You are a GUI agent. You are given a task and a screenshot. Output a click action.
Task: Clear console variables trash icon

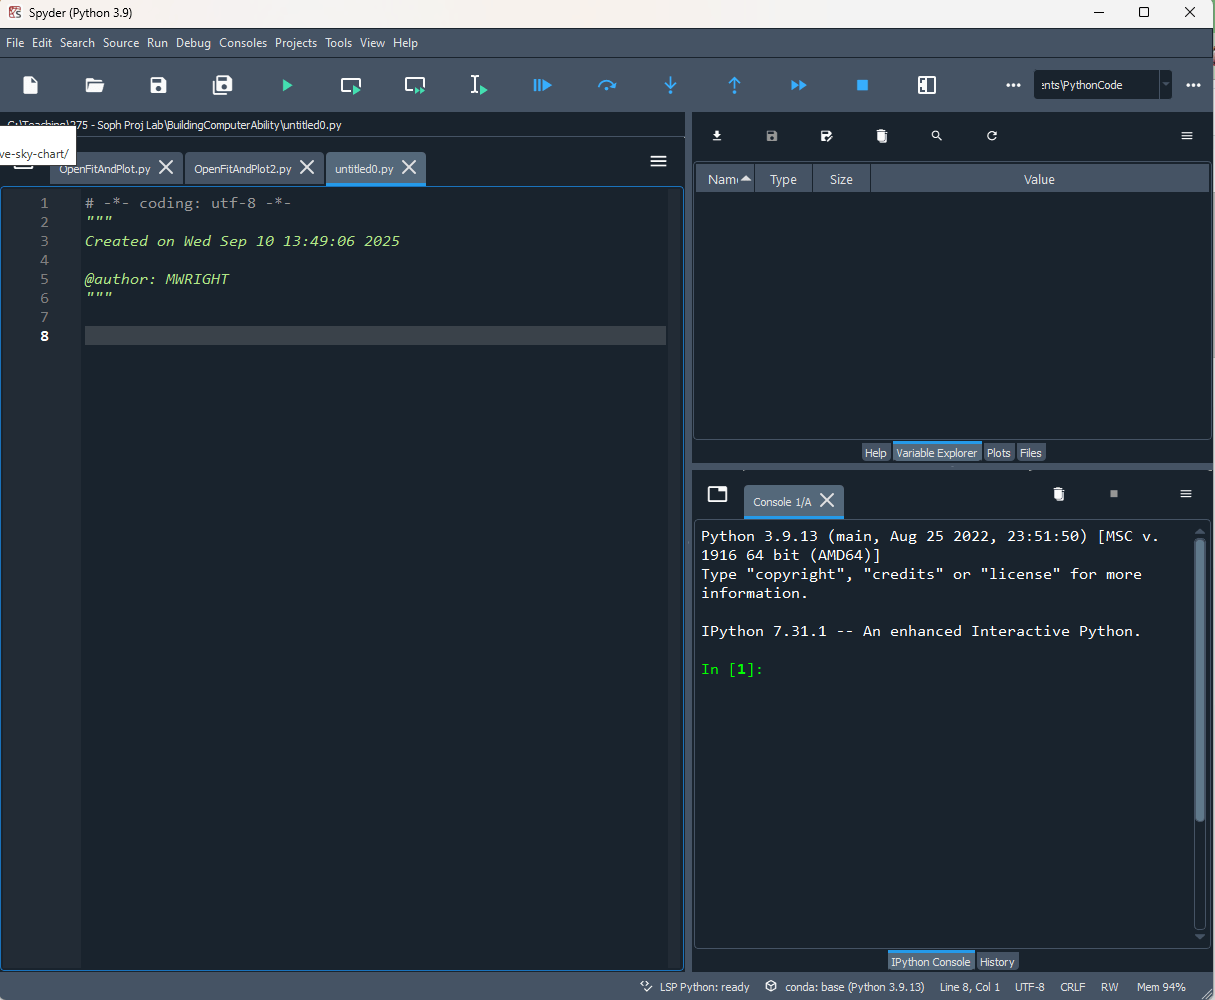point(1059,494)
